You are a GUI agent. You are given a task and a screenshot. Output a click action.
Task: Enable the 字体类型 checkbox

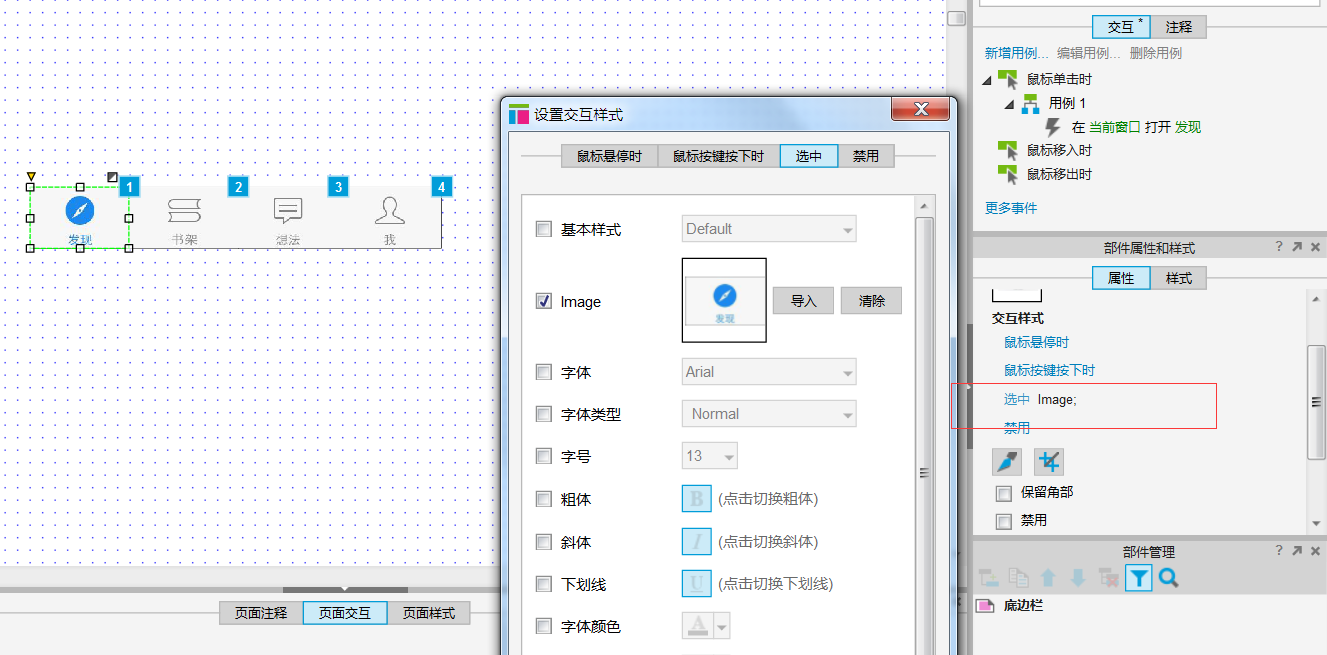pyautogui.click(x=544, y=414)
